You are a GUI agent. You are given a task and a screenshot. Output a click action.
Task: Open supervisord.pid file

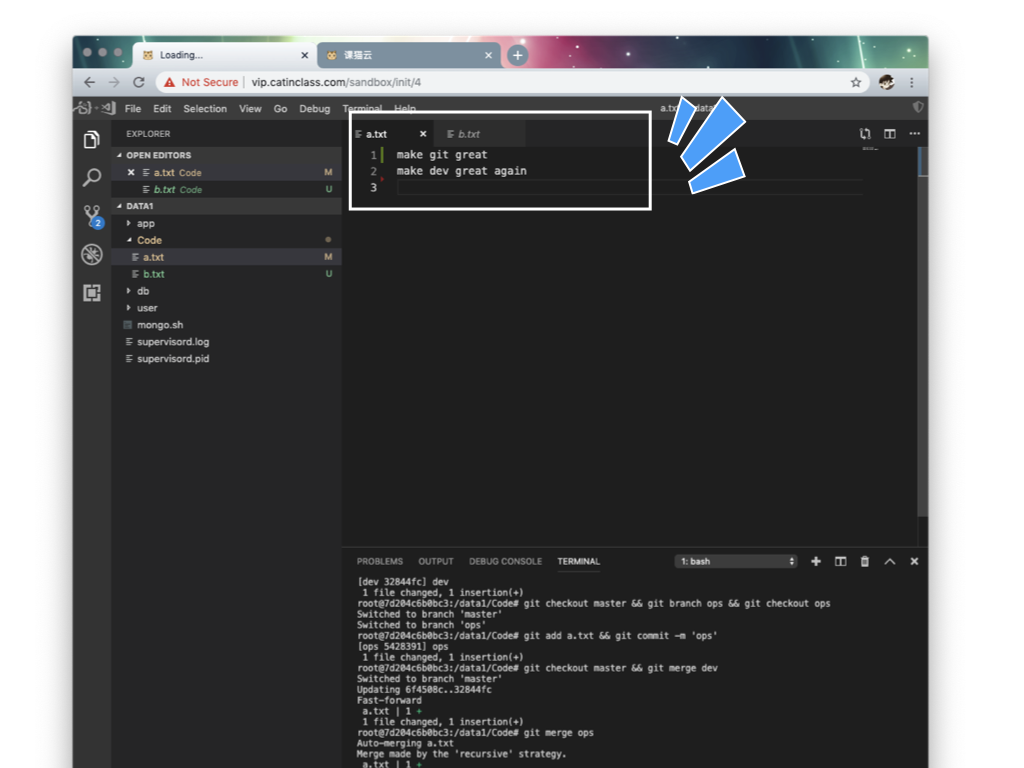(x=226, y=359)
